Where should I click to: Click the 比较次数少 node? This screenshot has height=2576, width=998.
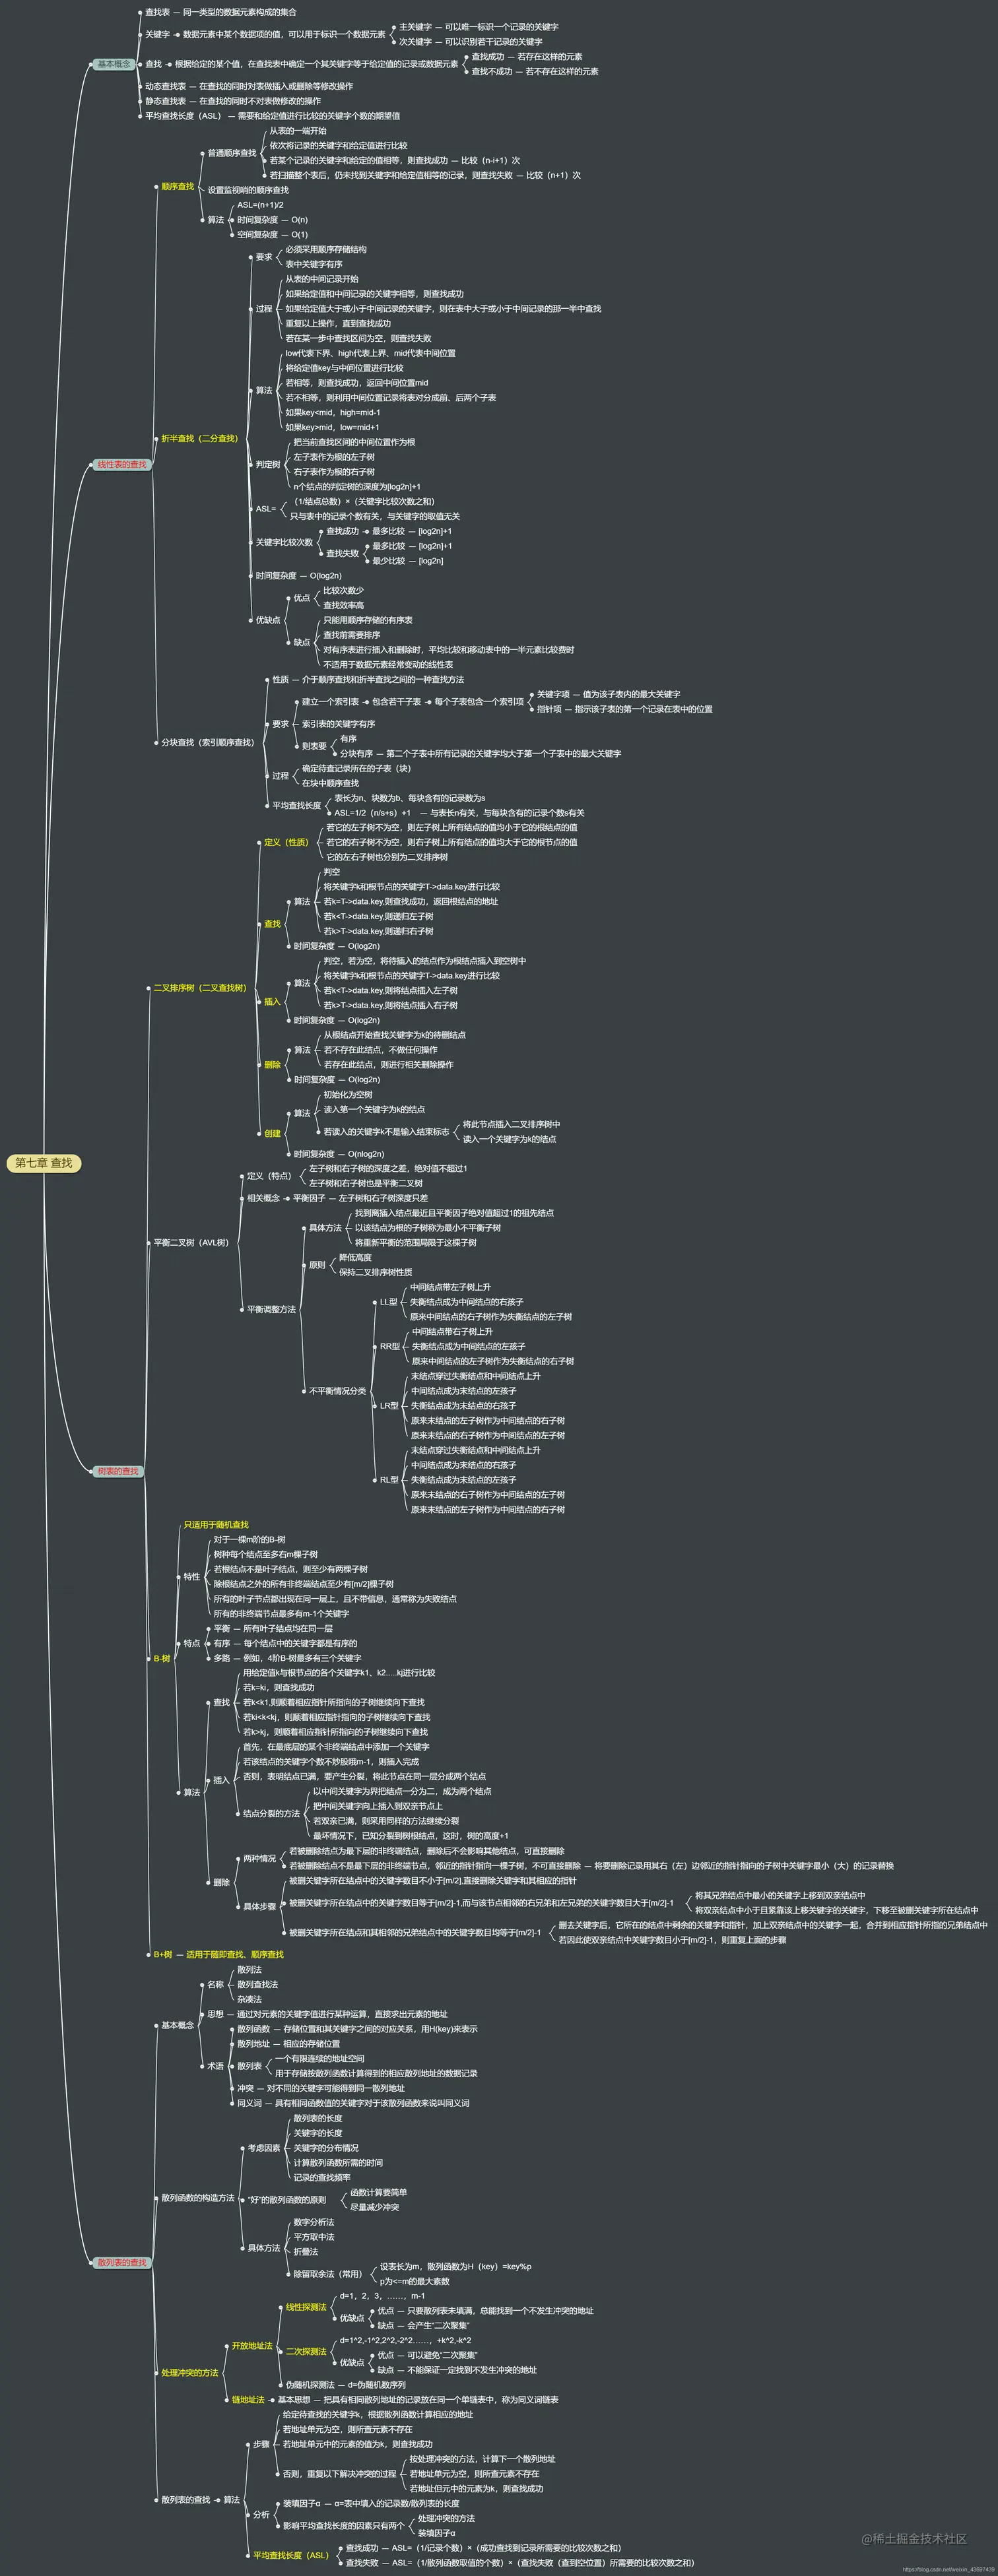pos(343,590)
